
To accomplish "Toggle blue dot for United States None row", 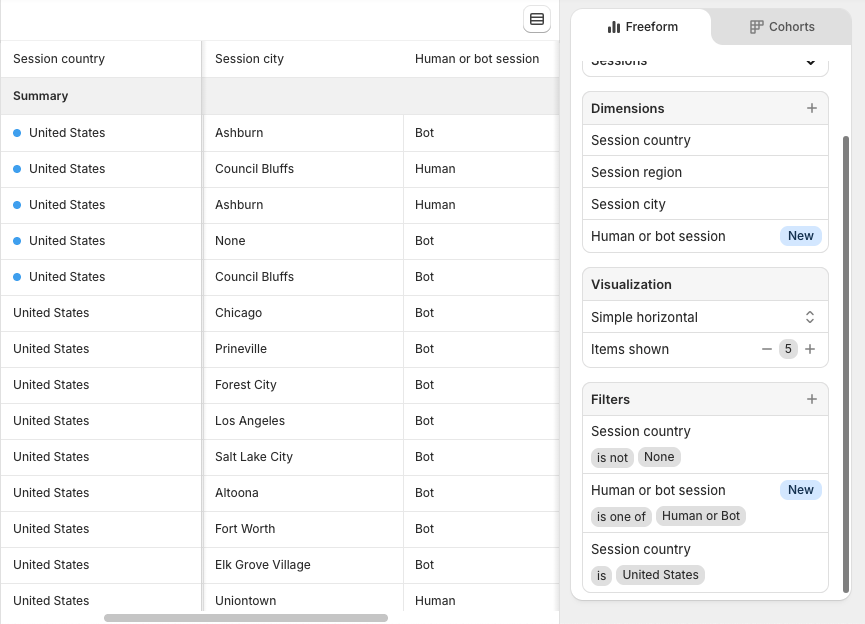I will pos(17,241).
